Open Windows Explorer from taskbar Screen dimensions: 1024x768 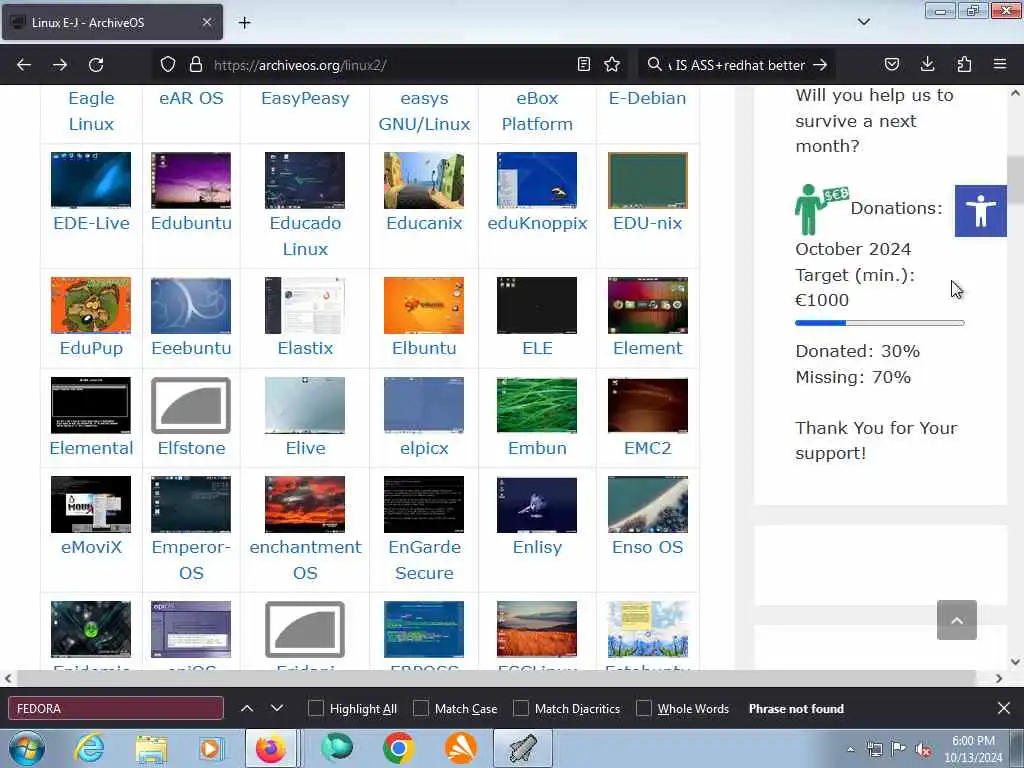click(151, 749)
